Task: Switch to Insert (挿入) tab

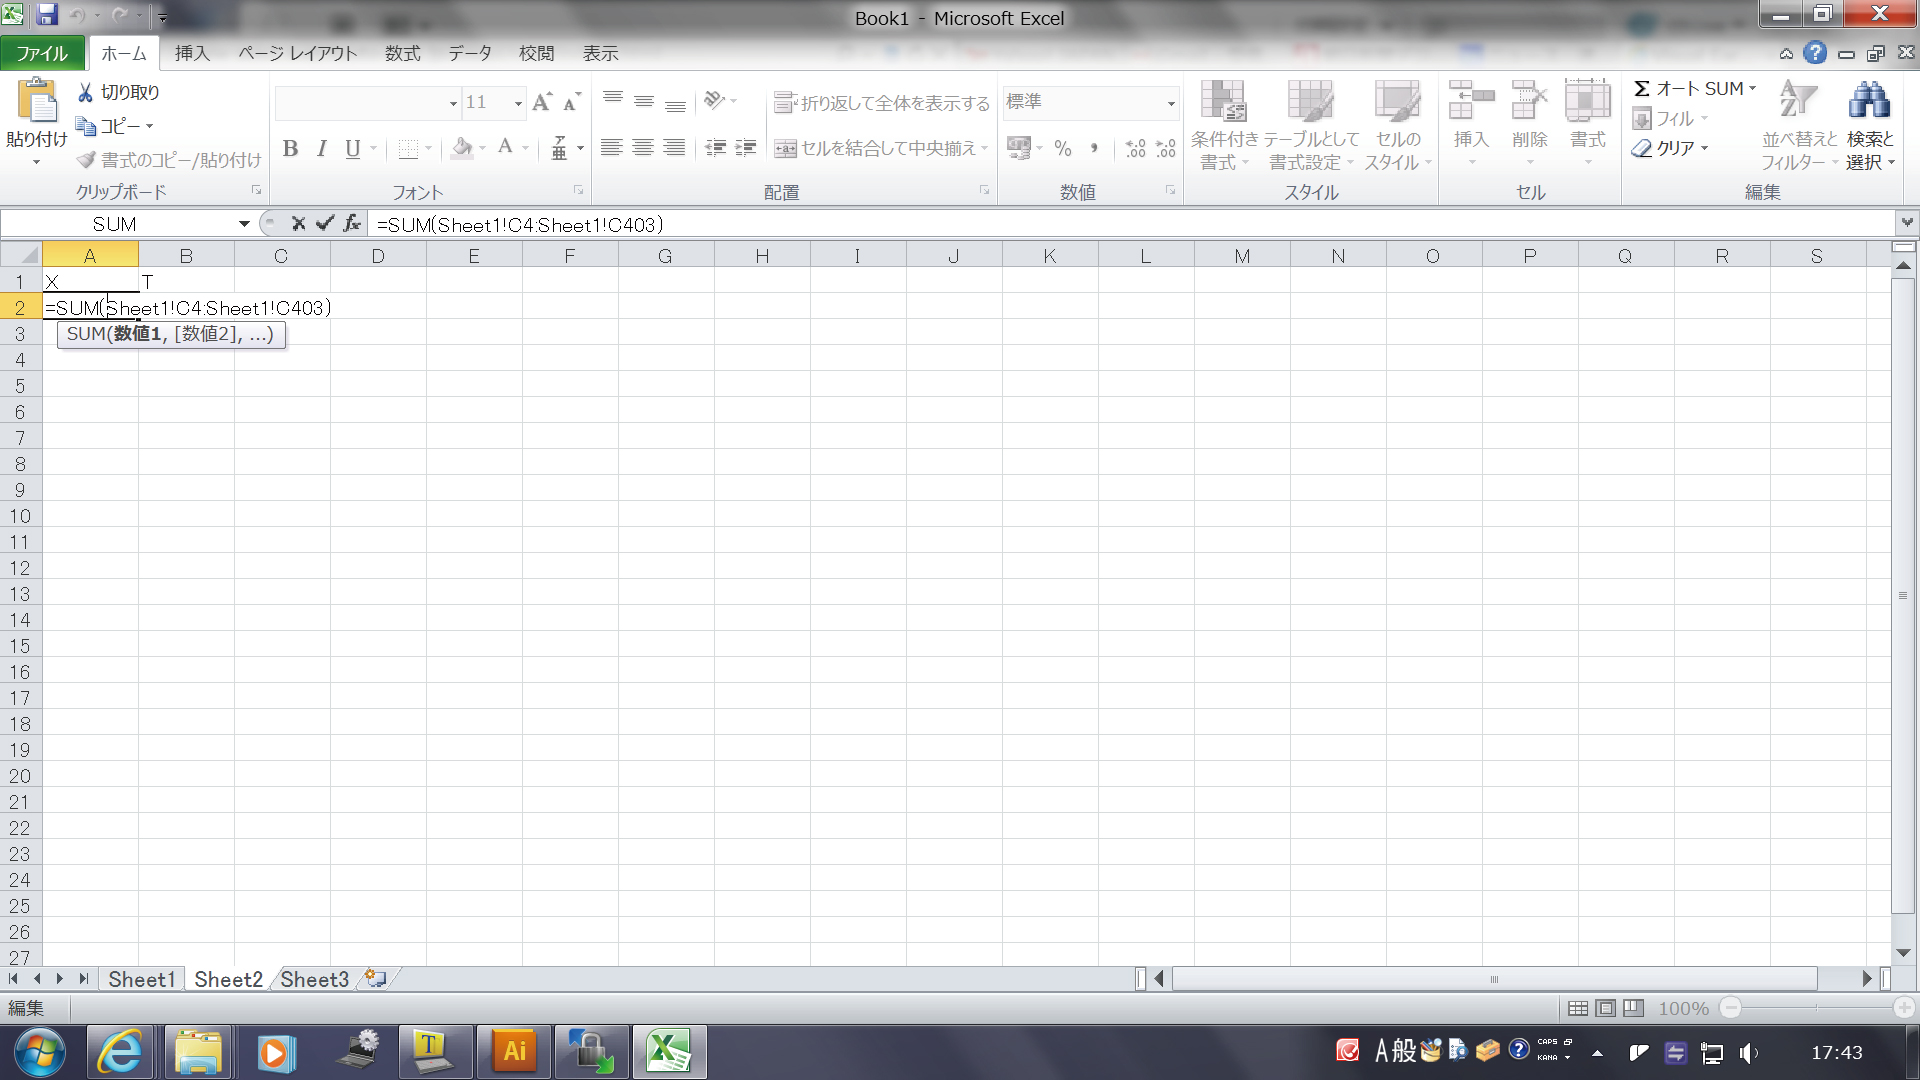Action: click(x=192, y=53)
